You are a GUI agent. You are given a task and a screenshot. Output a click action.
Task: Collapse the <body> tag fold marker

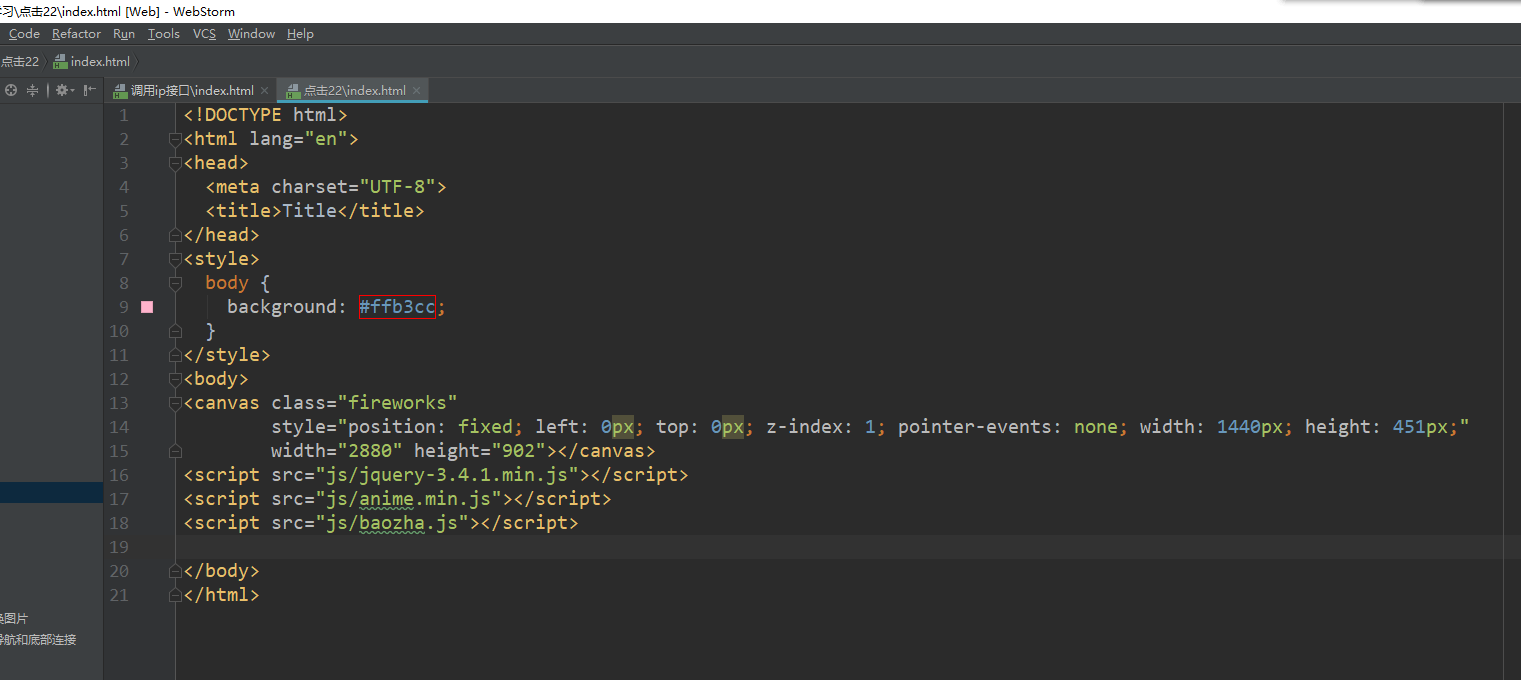click(176, 379)
